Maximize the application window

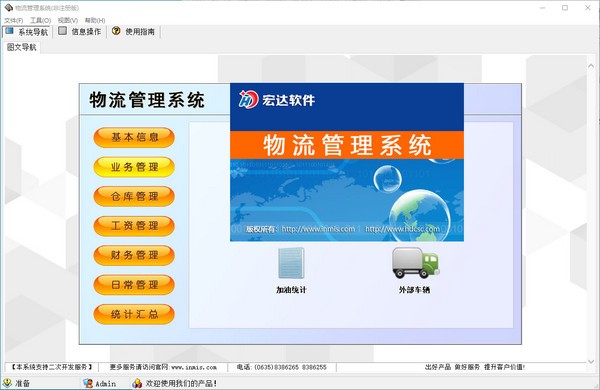565,8
